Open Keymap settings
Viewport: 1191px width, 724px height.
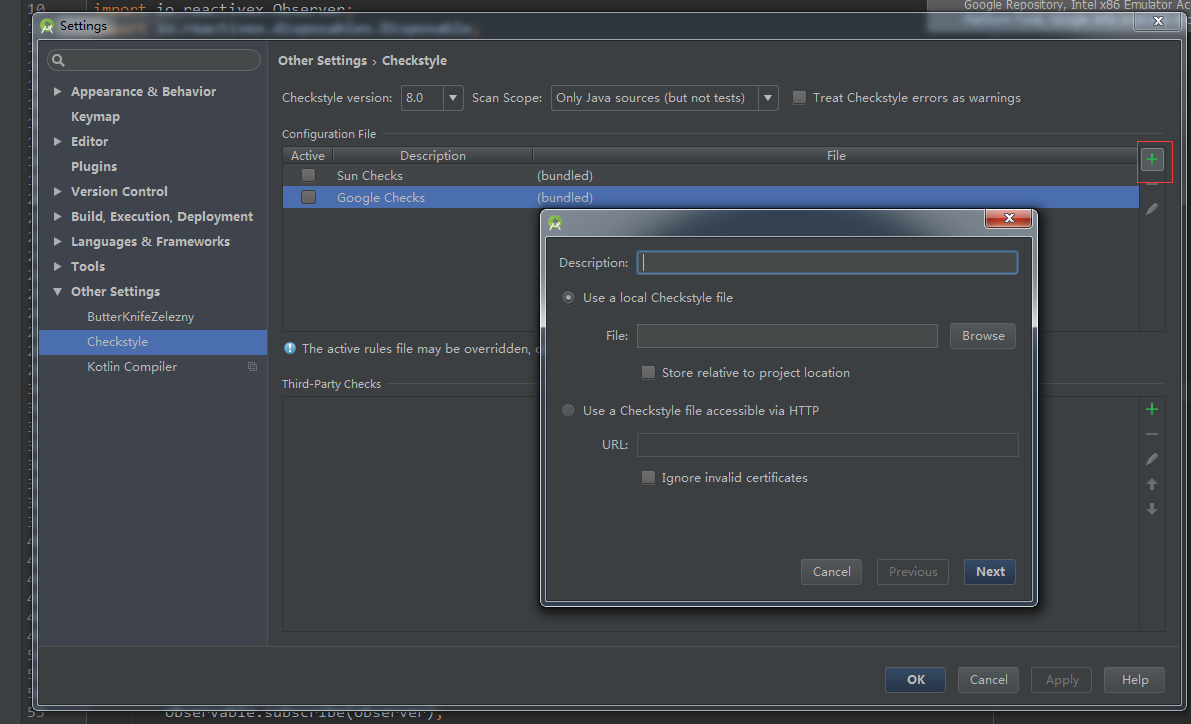tap(95, 116)
